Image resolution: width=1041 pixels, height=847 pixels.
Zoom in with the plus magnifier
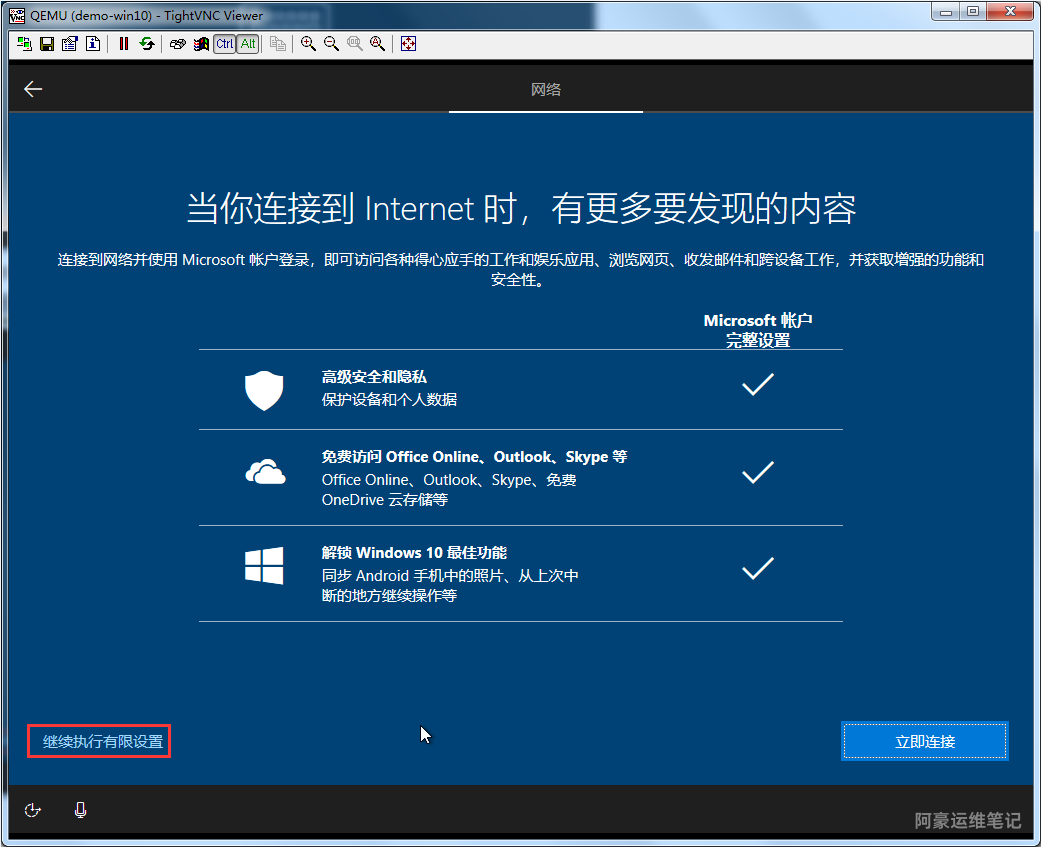pyautogui.click(x=308, y=44)
